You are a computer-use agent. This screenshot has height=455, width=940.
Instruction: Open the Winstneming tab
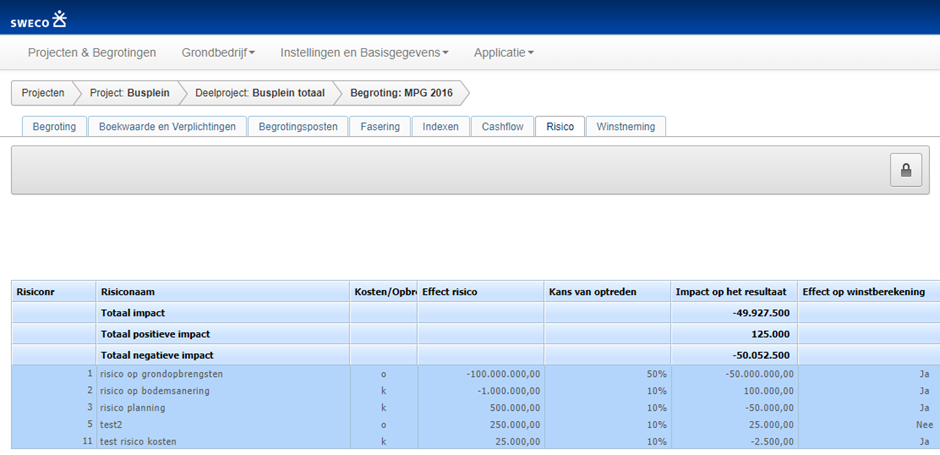pos(626,127)
